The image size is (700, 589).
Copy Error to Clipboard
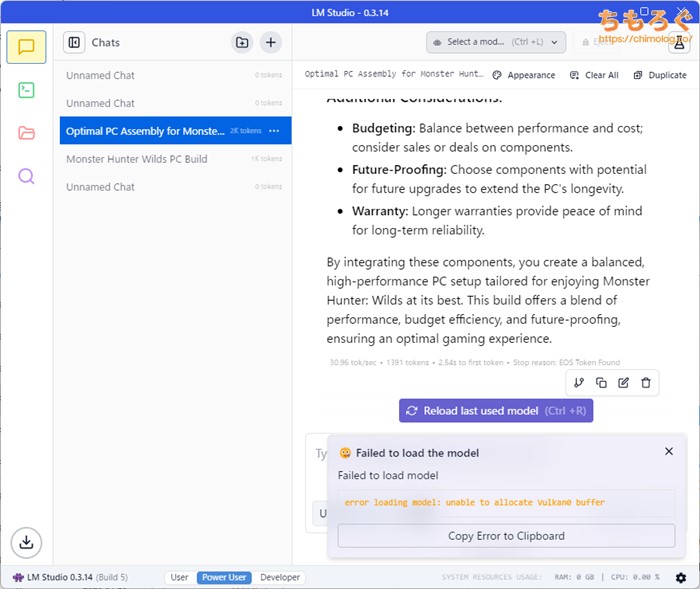click(x=506, y=536)
